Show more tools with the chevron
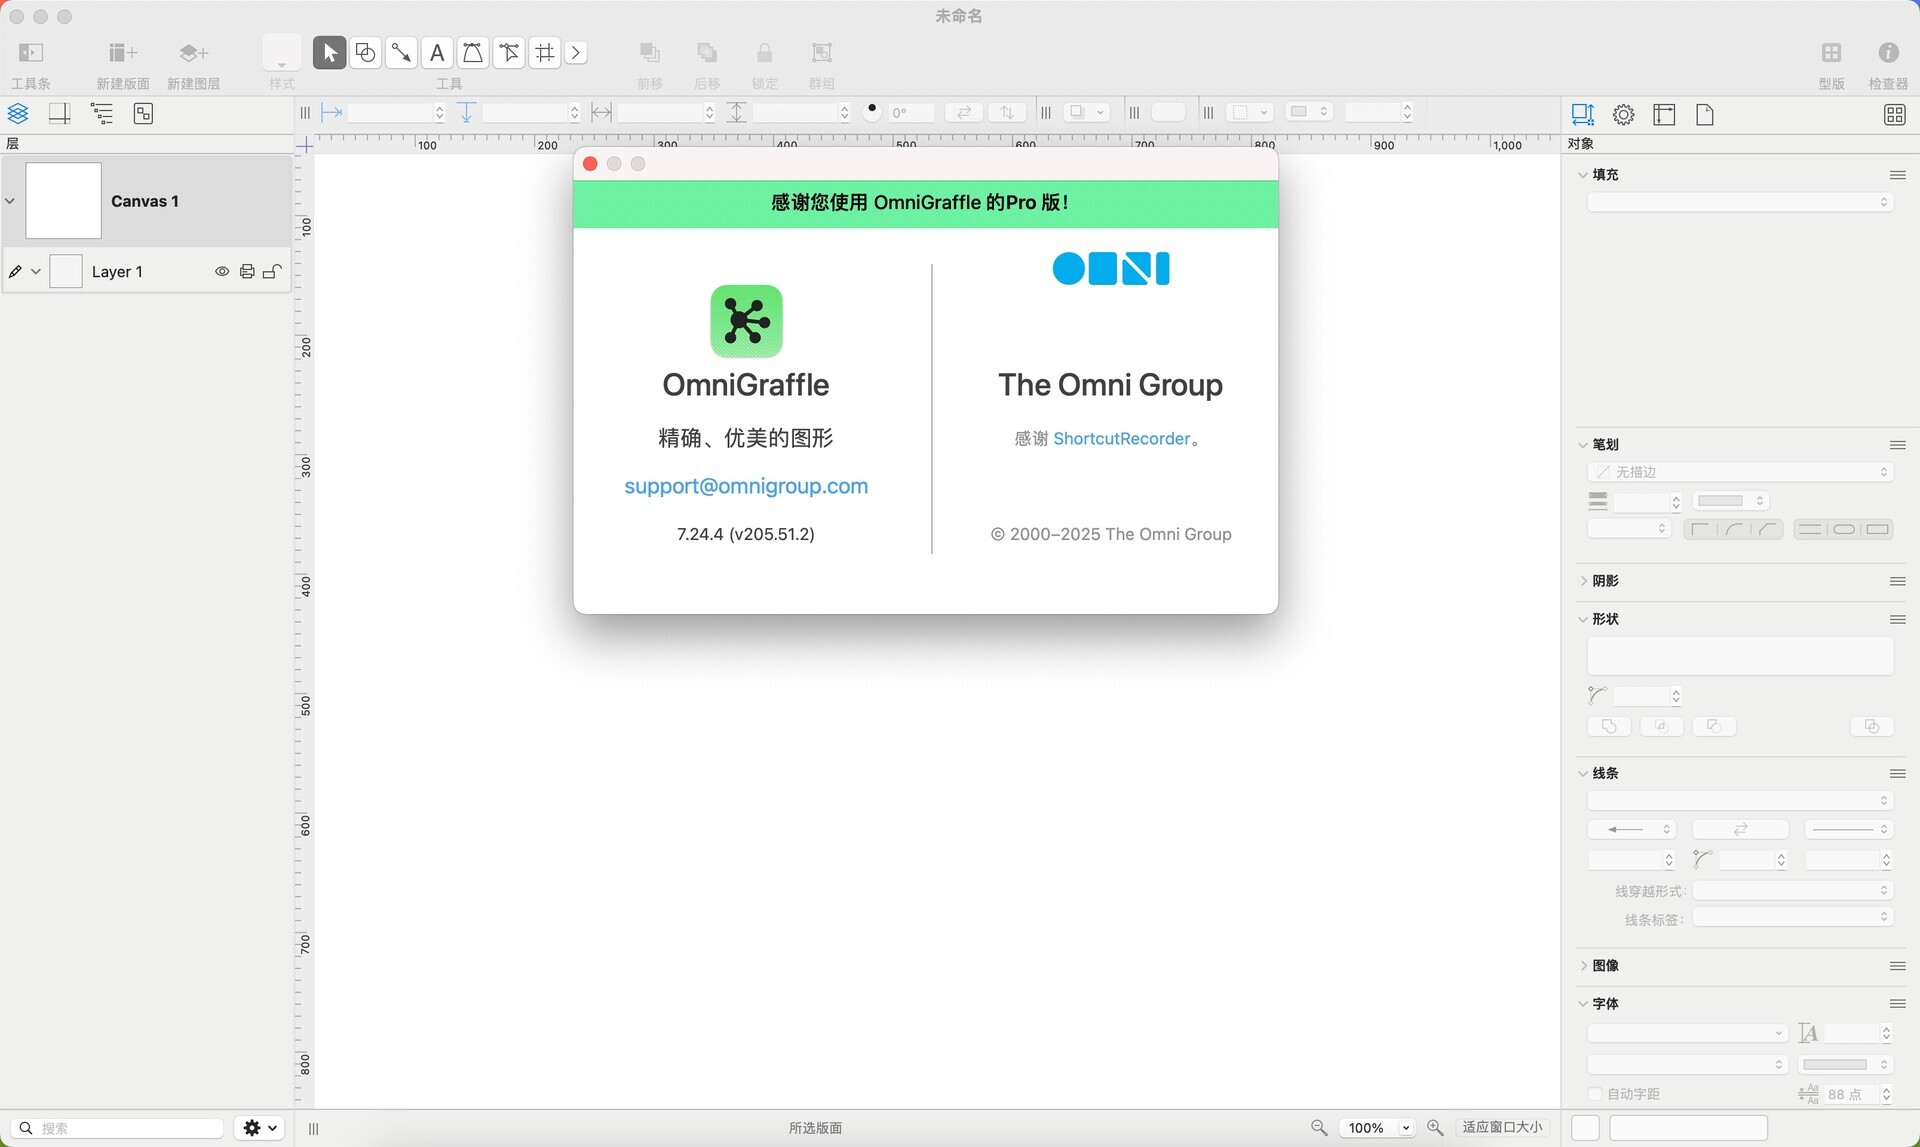 click(576, 53)
